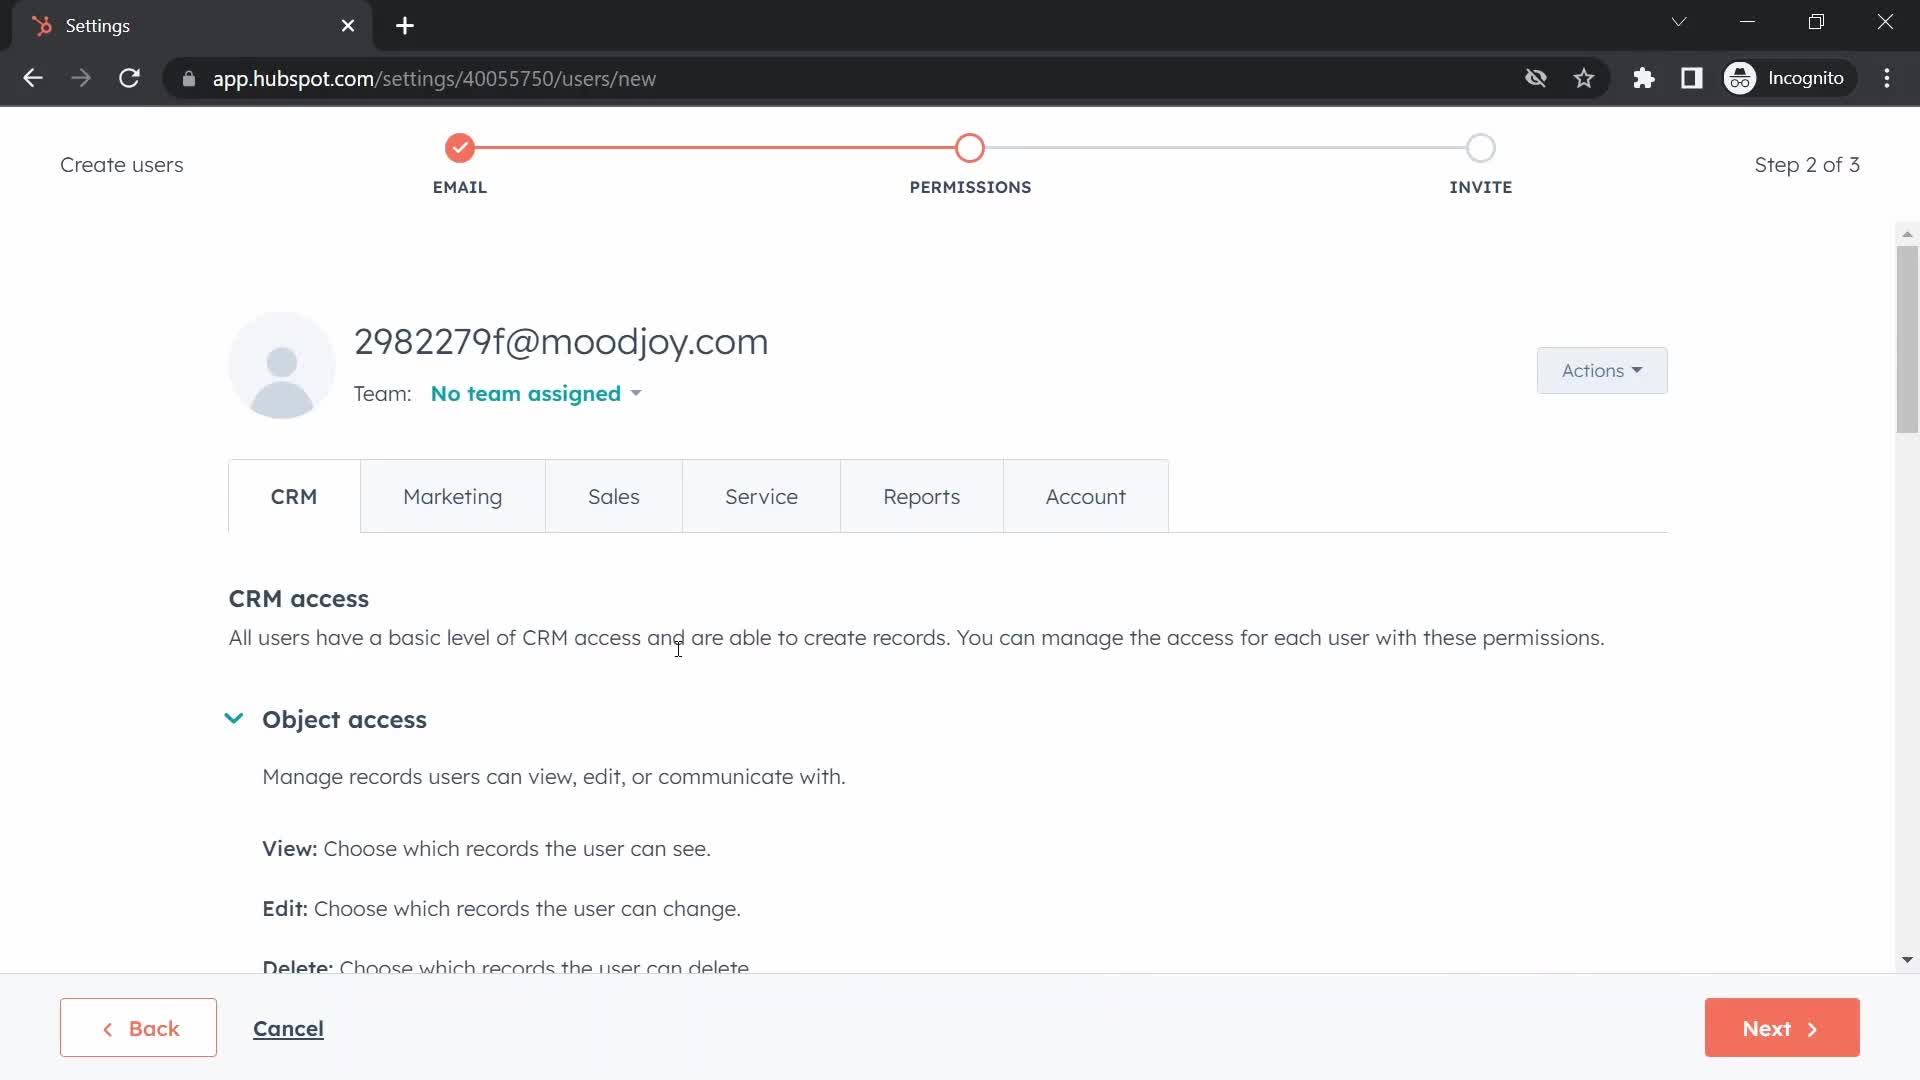Select the Service tab

(762, 497)
